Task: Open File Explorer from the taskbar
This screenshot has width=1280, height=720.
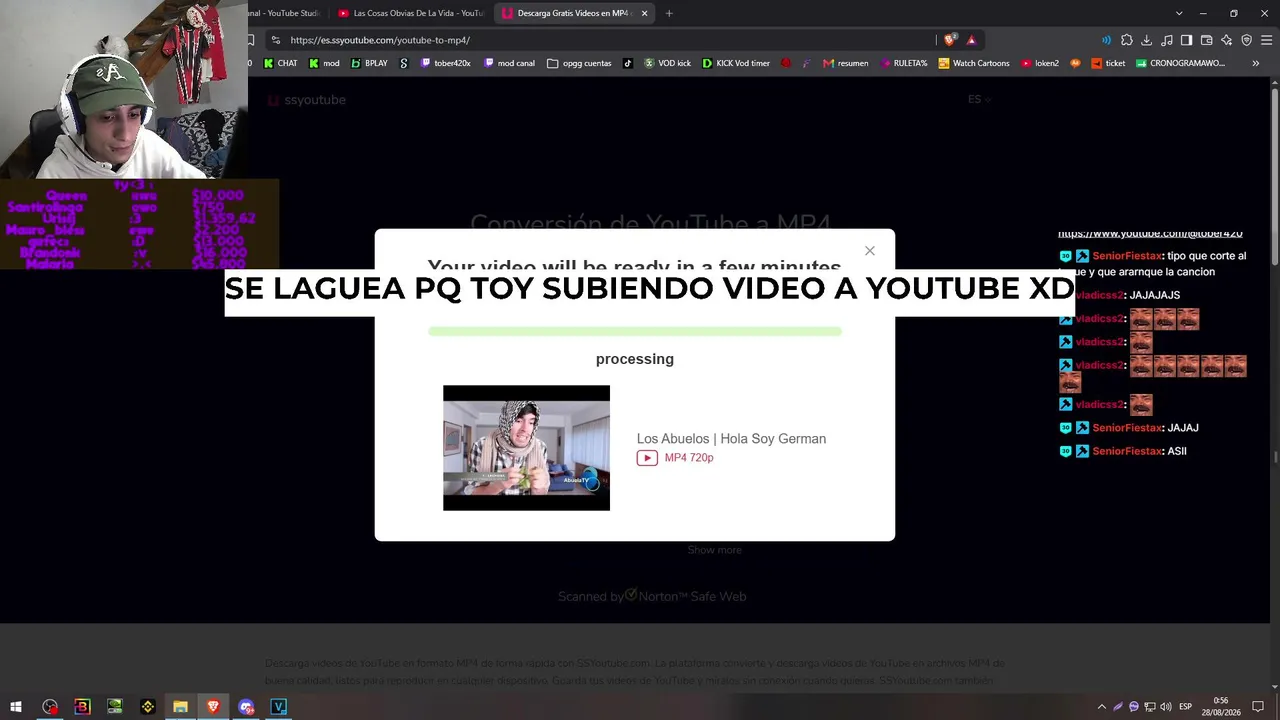Action: (180, 707)
